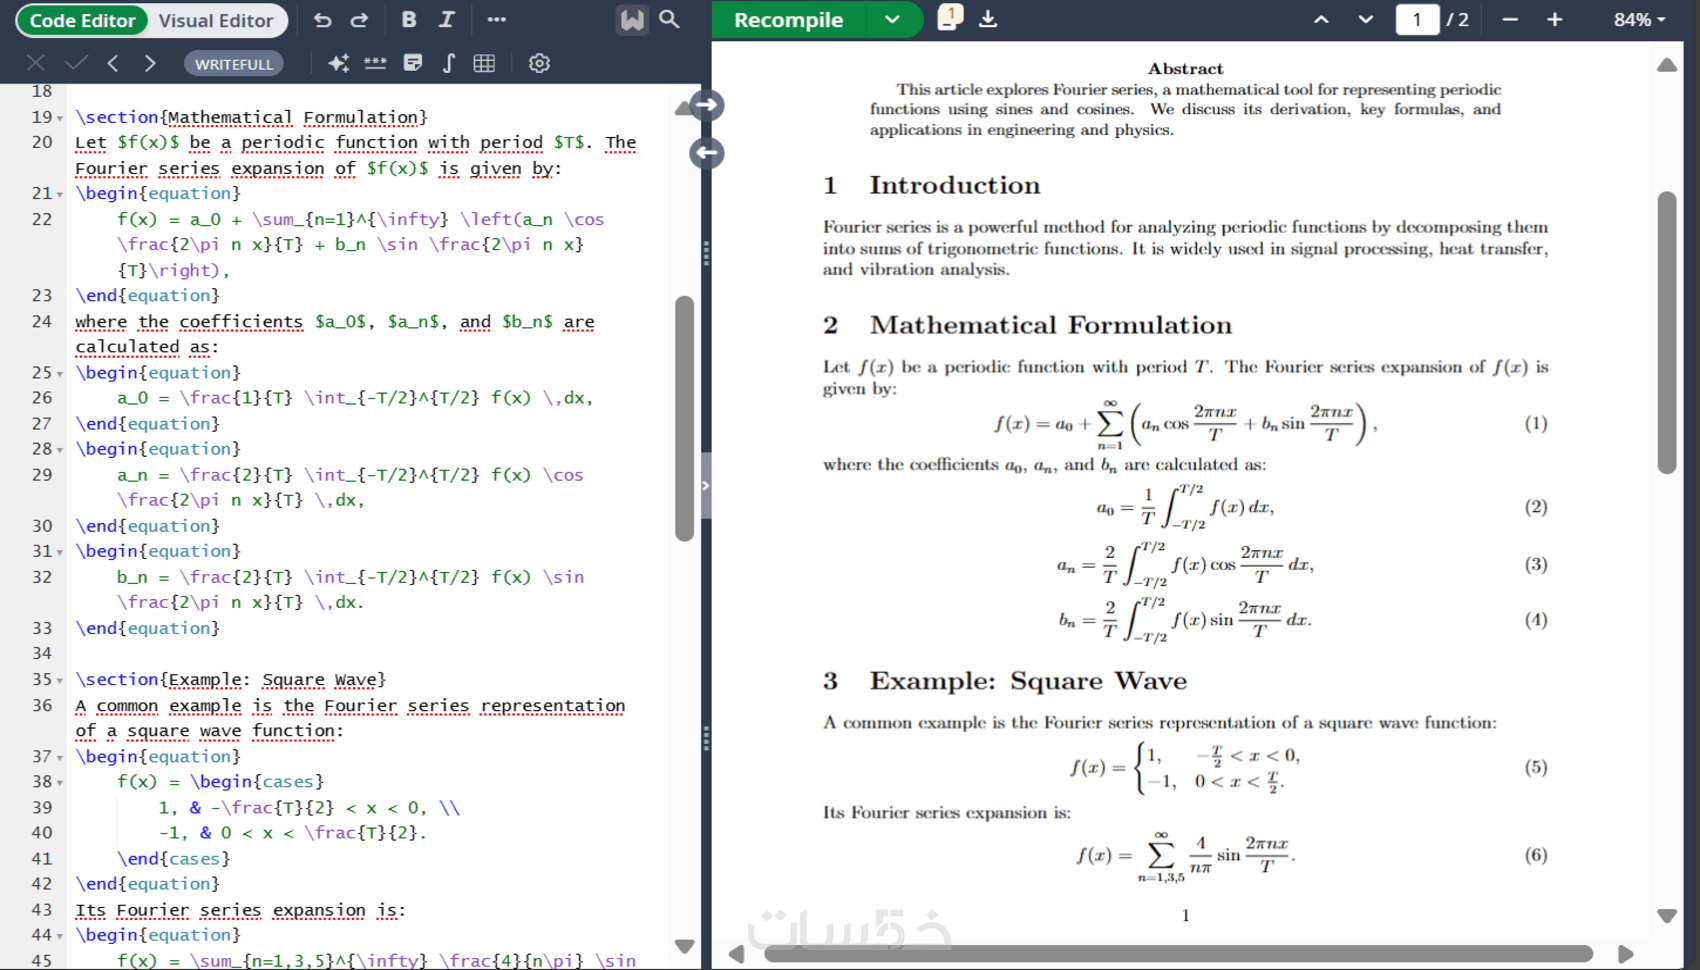Fold the equation block at line 44
Viewport: 1700px width, 970px height.
tap(60, 937)
